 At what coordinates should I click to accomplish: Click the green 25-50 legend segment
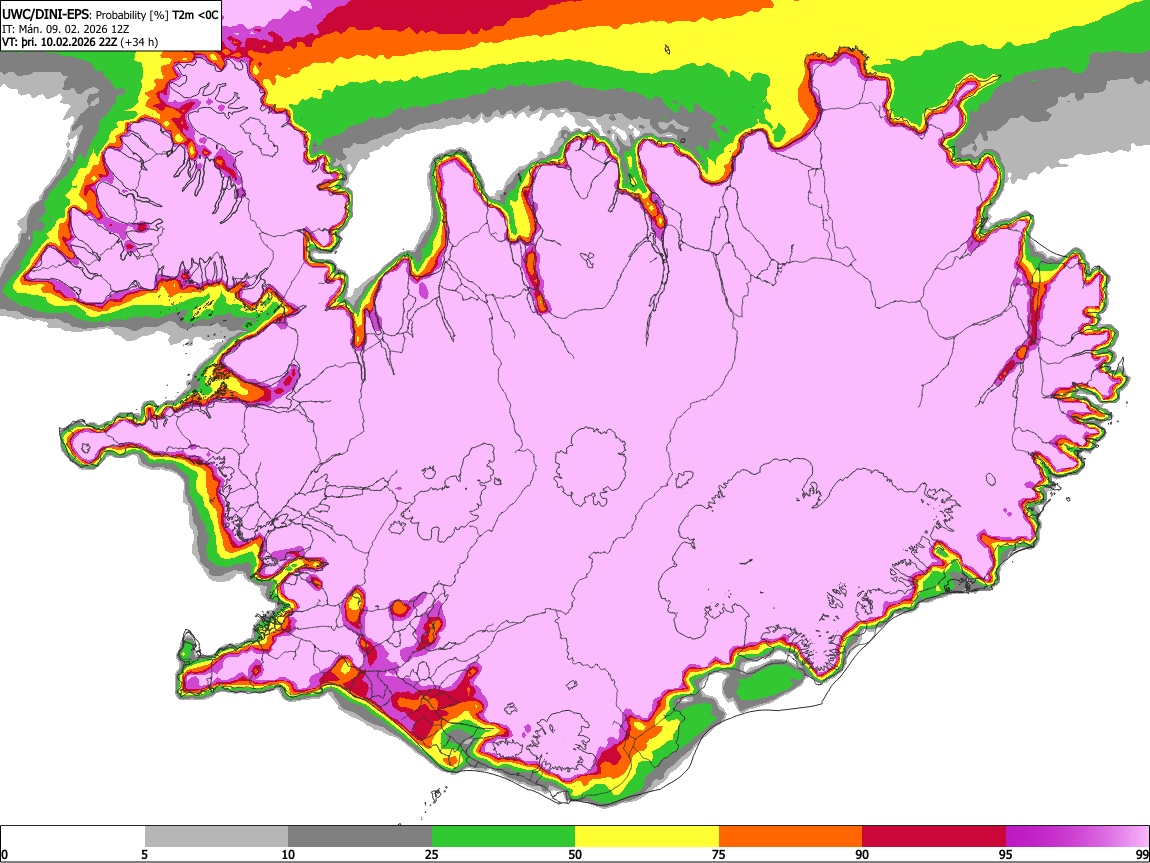point(503,836)
